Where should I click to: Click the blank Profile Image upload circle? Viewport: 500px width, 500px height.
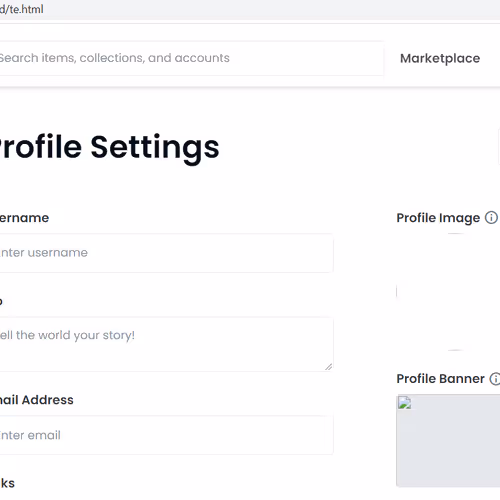coord(455,292)
